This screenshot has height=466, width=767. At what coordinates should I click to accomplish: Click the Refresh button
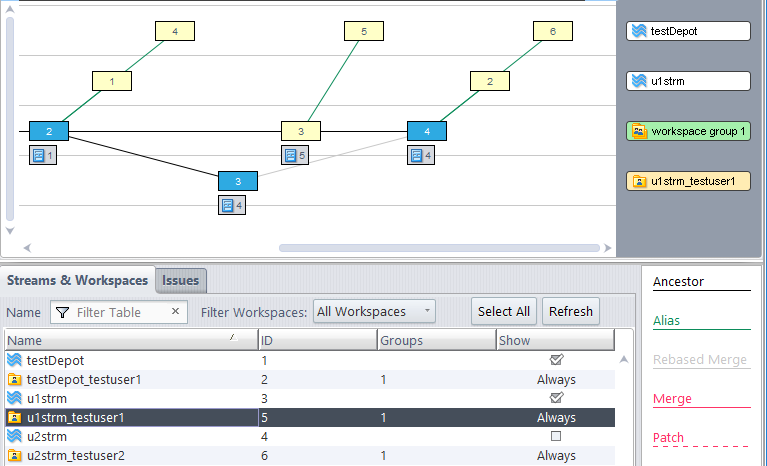571,311
